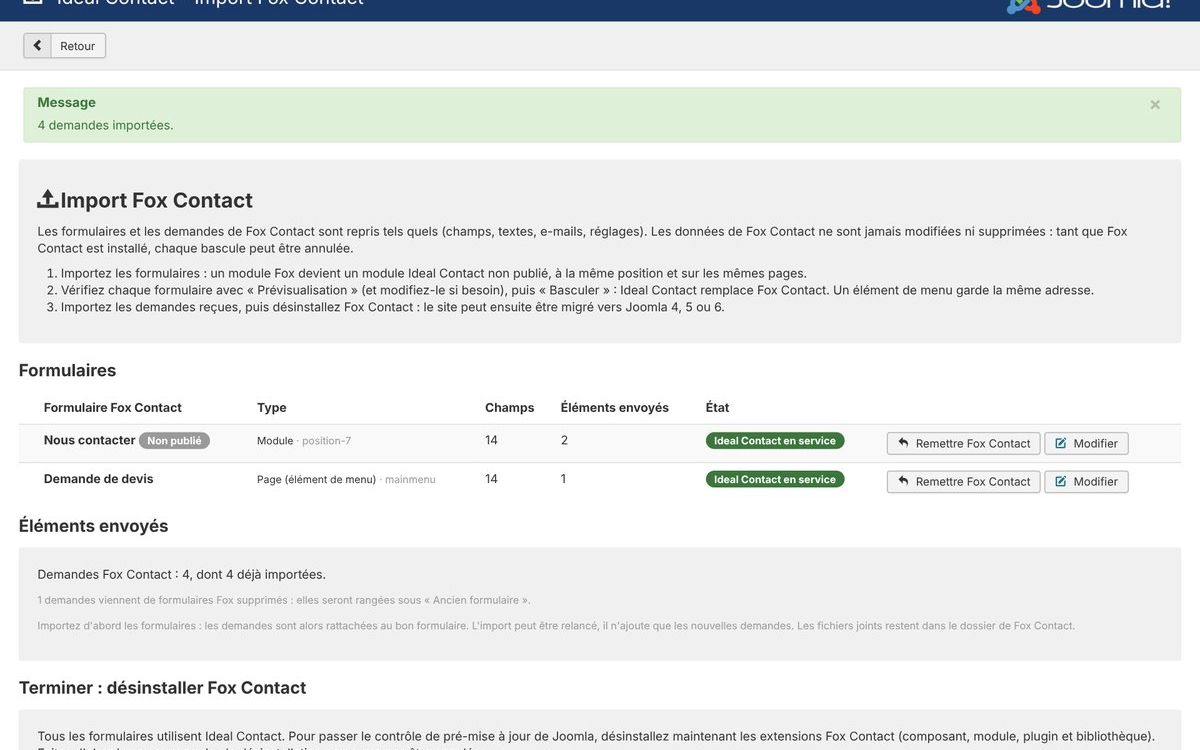Image resolution: width=1200 pixels, height=750 pixels.
Task: Click the Éléments envoyés column header
Action: (x=615, y=407)
